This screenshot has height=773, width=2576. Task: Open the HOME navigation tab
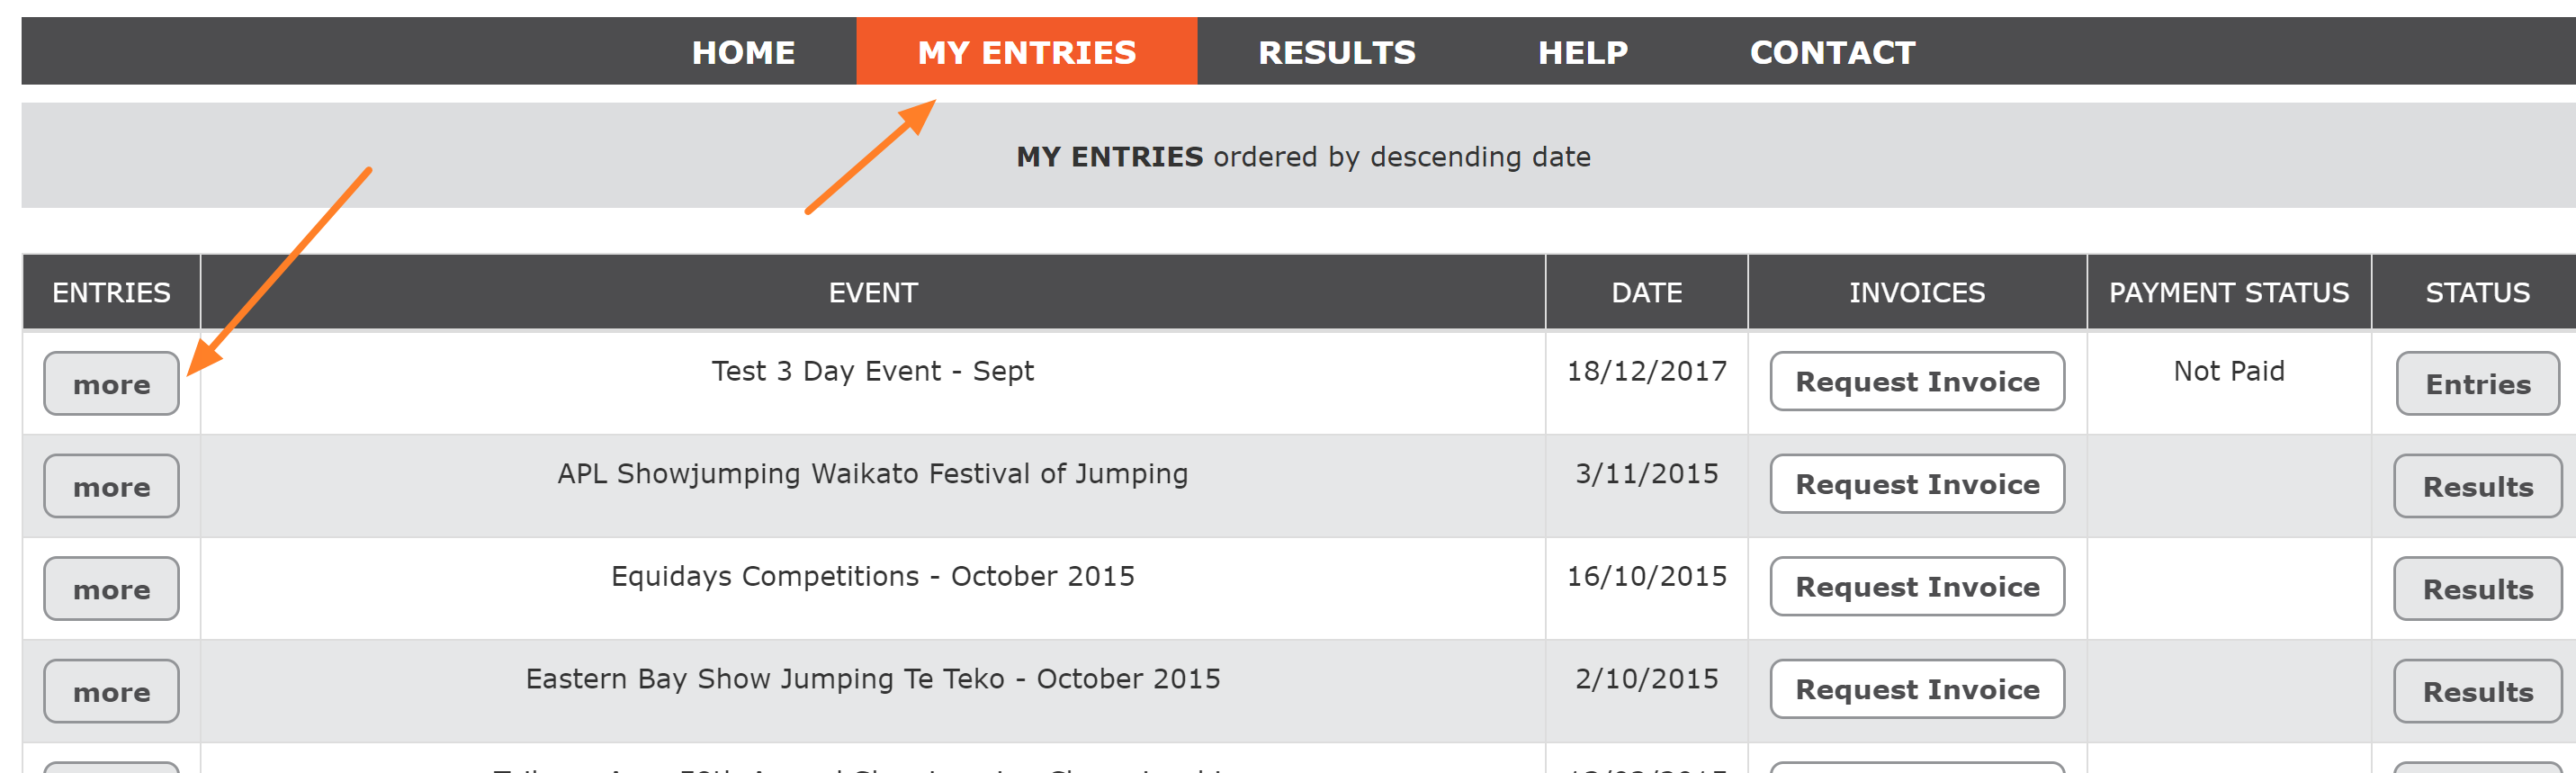tap(743, 52)
